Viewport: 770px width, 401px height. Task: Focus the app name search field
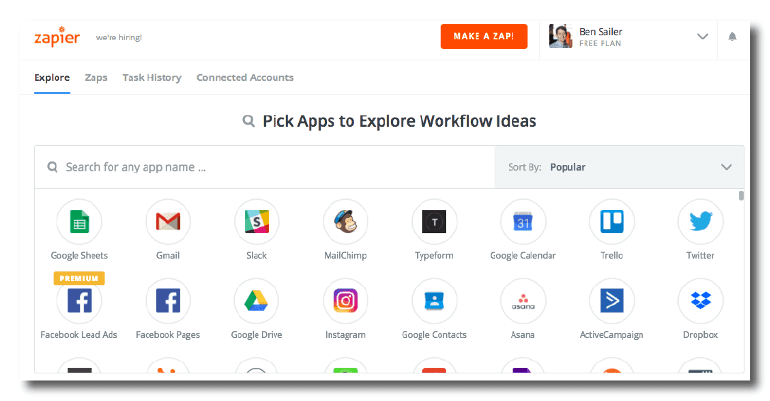coord(265,167)
